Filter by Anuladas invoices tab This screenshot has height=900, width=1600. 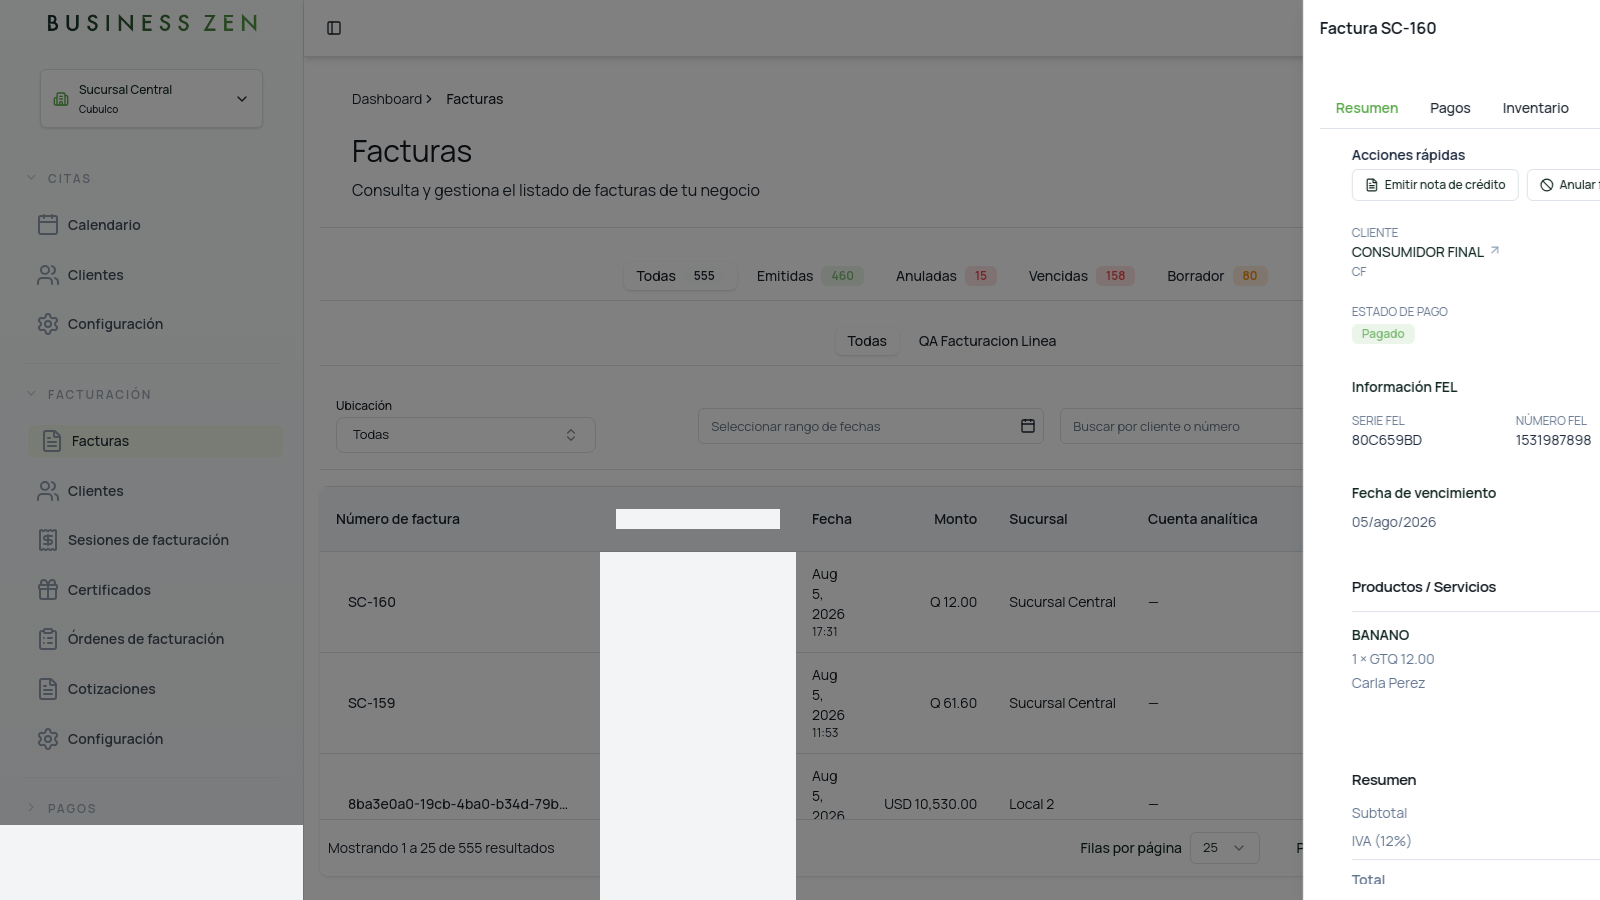[x=946, y=276]
